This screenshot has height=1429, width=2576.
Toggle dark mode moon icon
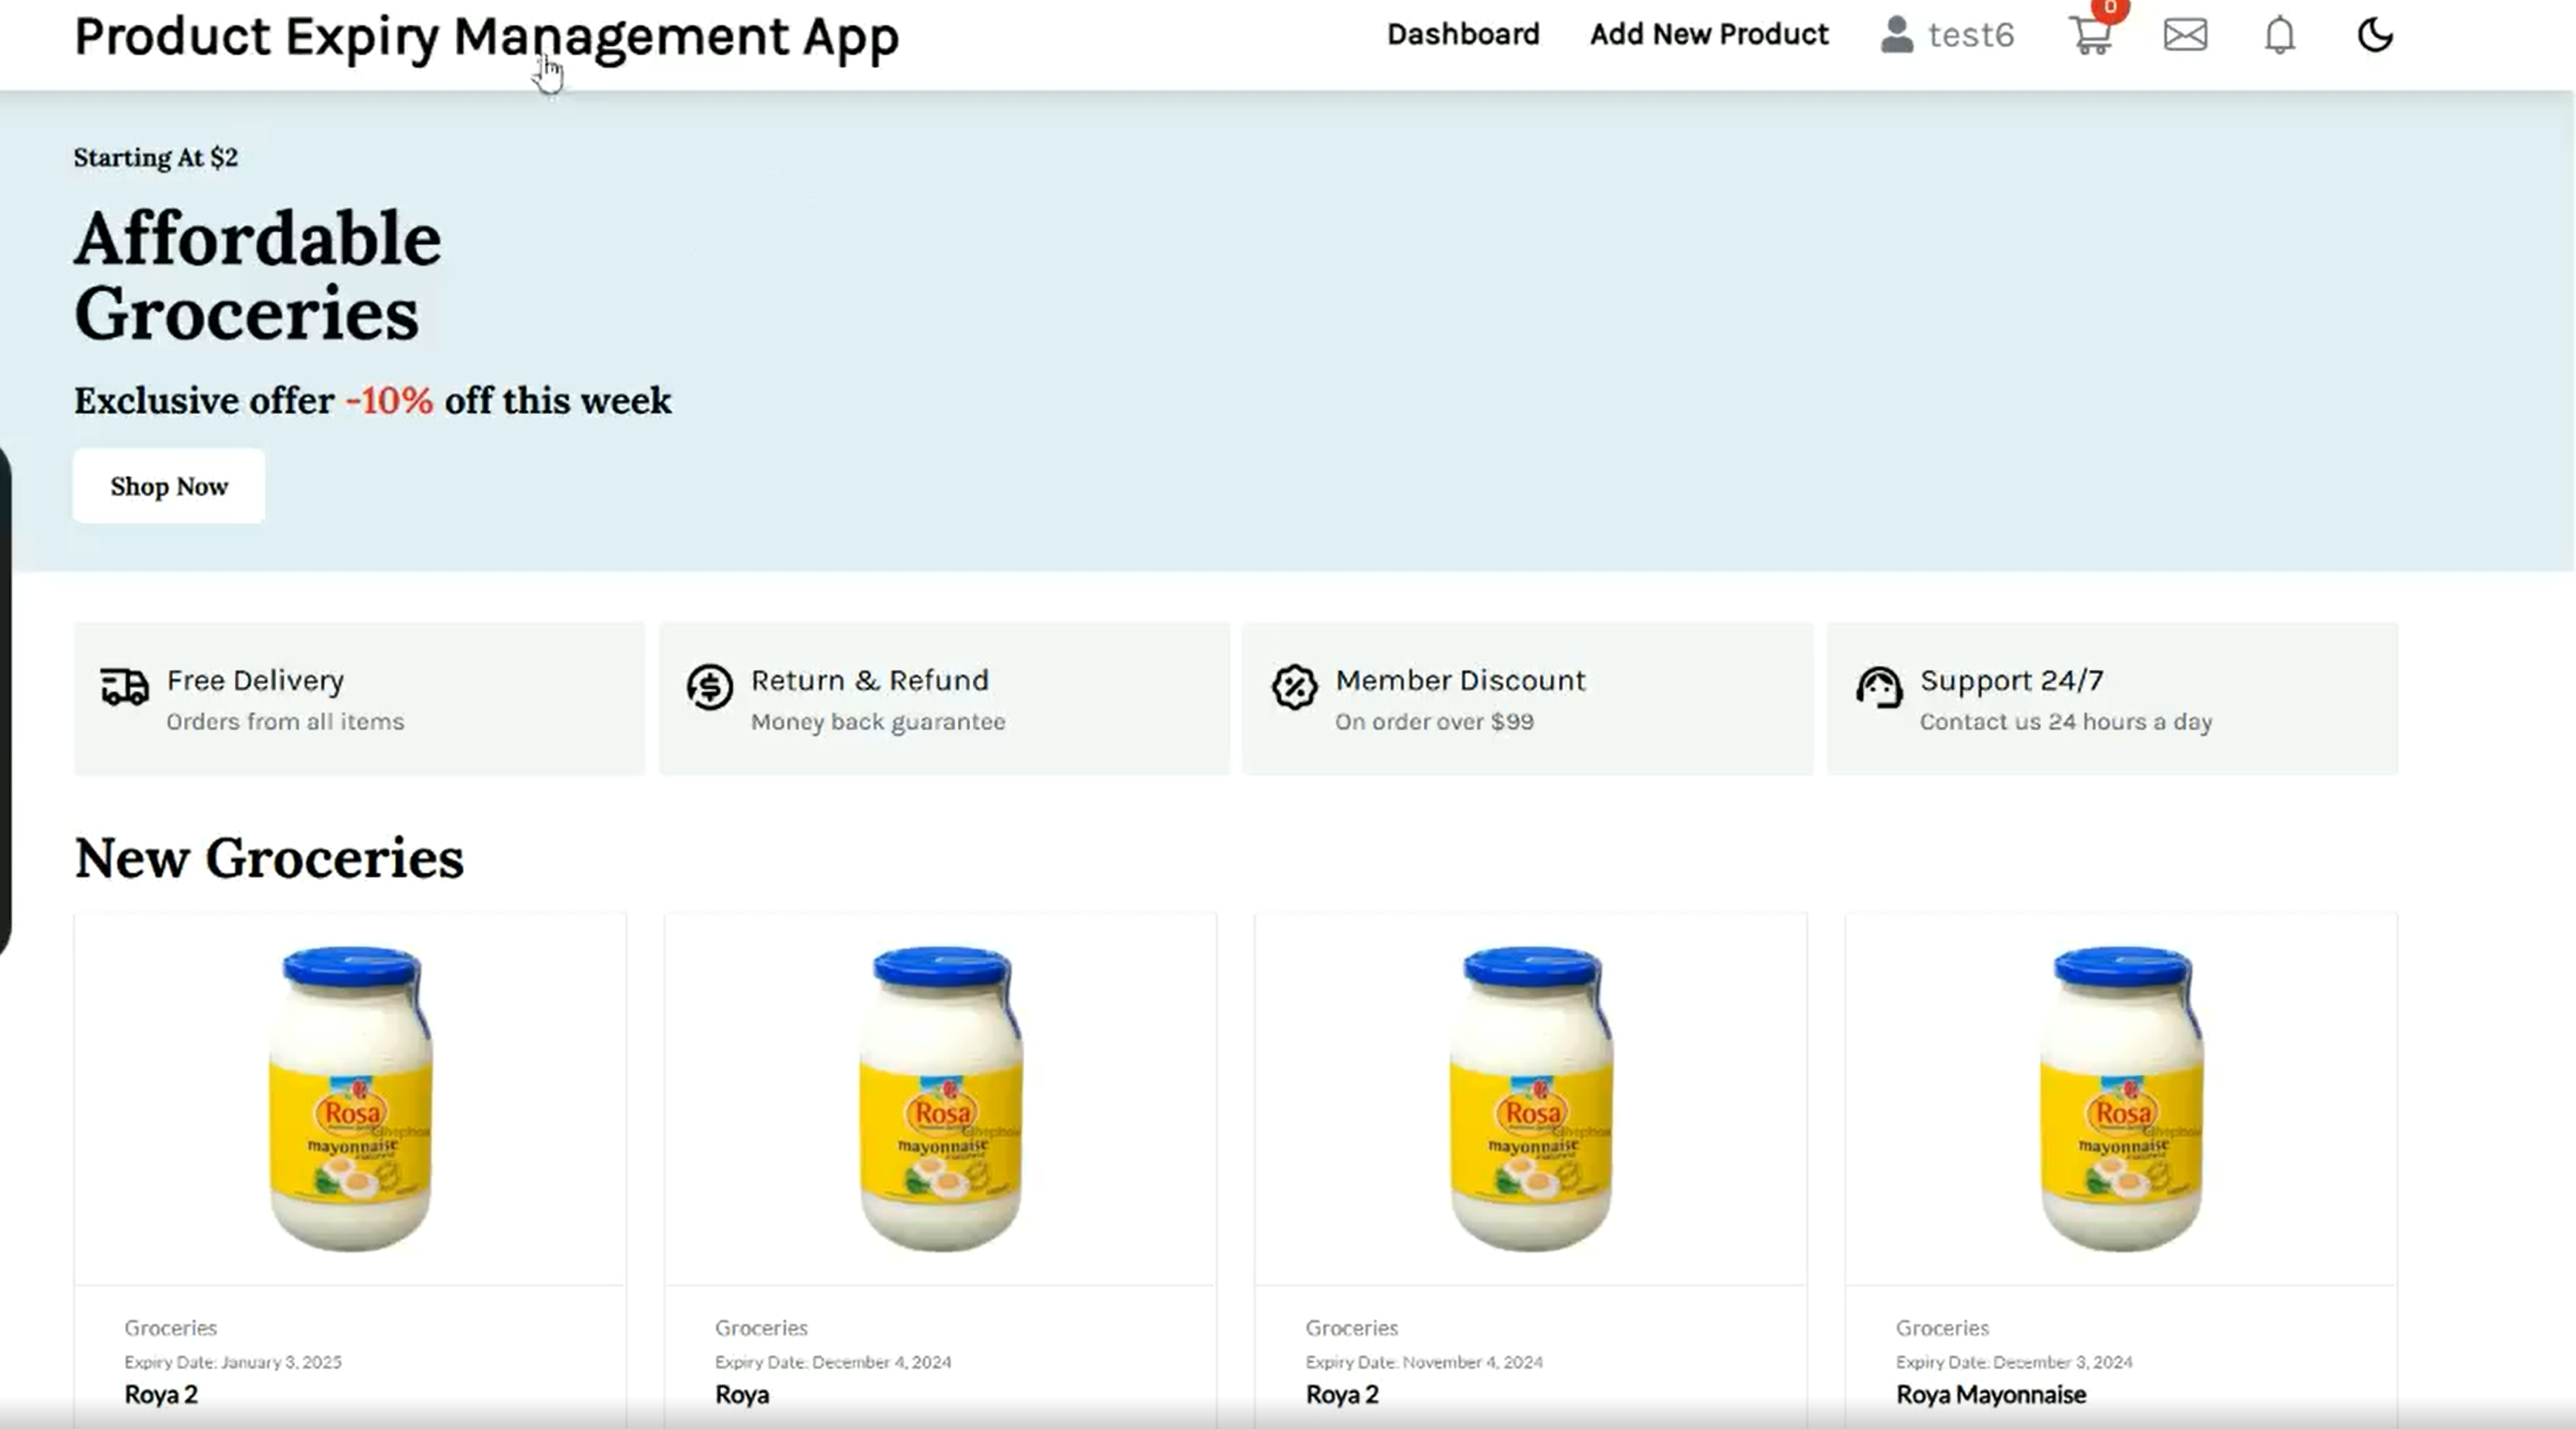click(2375, 35)
